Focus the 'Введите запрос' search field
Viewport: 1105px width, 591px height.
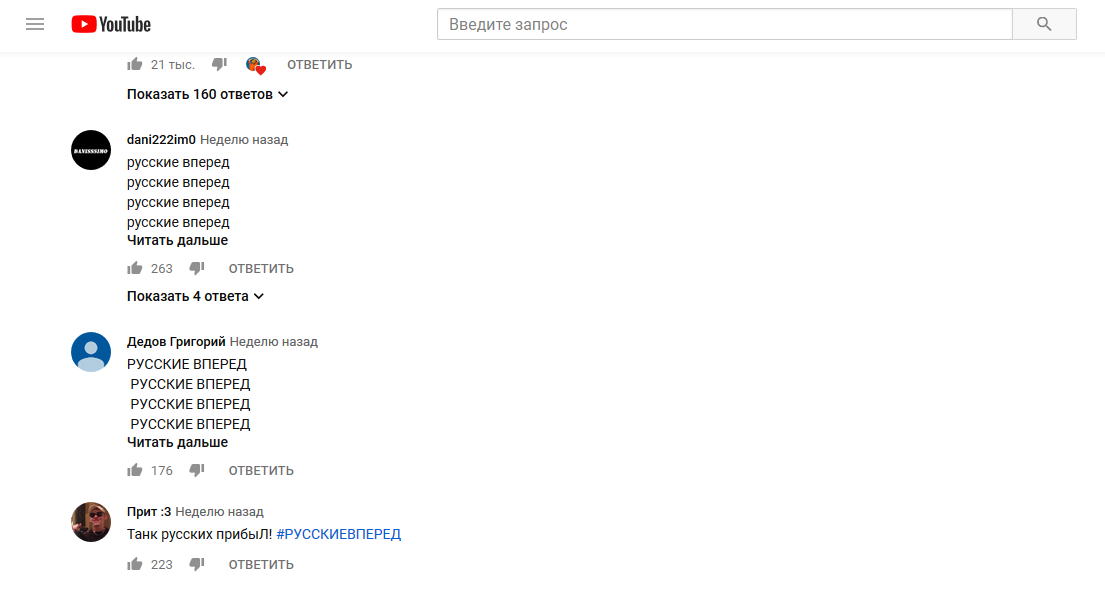tap(724, 25)
